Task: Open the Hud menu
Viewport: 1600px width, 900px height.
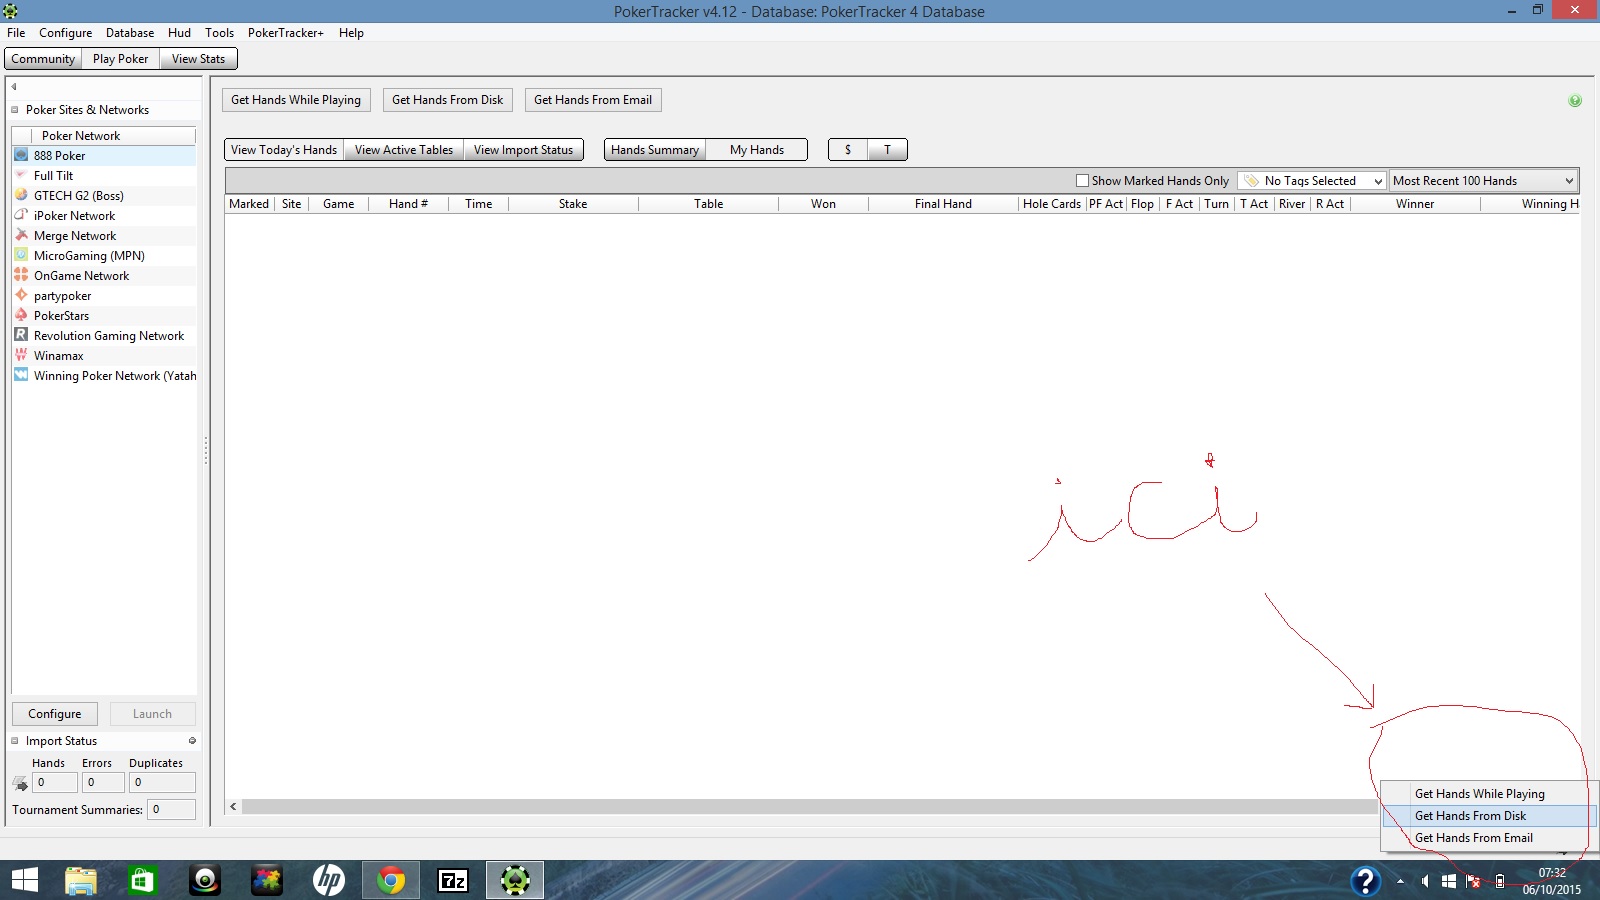Action: pos(179,33)
